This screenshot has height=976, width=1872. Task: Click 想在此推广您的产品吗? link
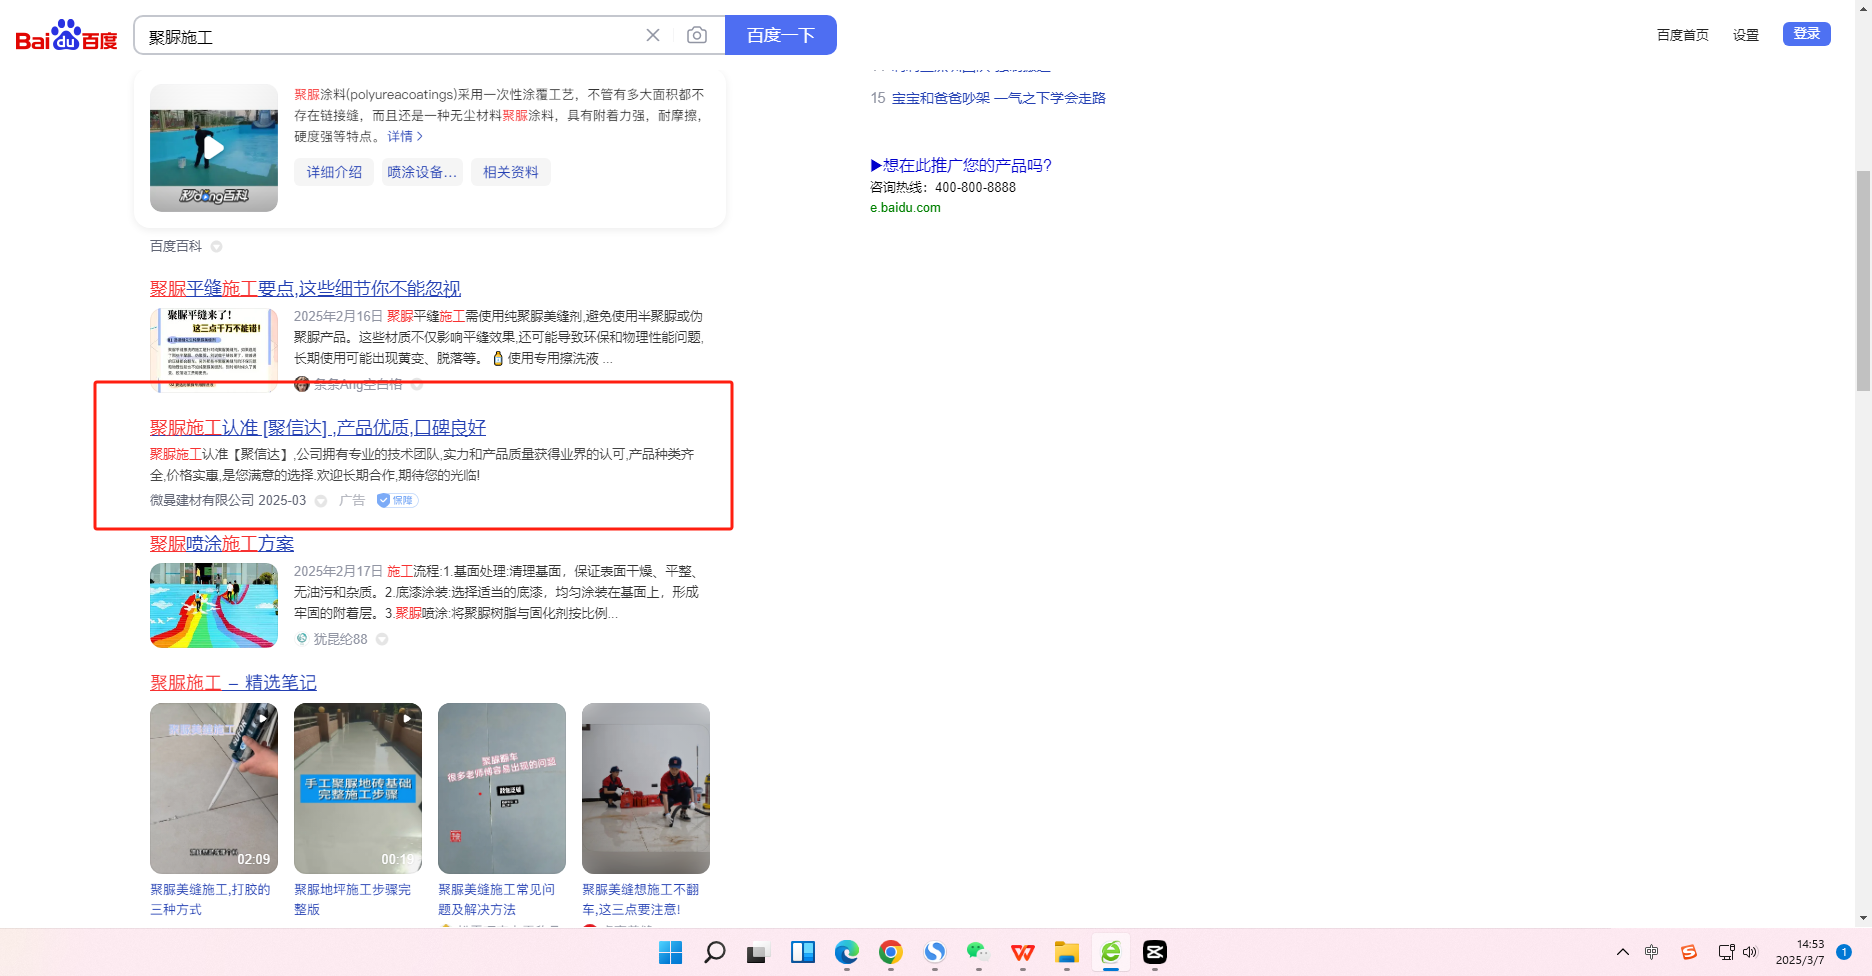pos(961,165)
